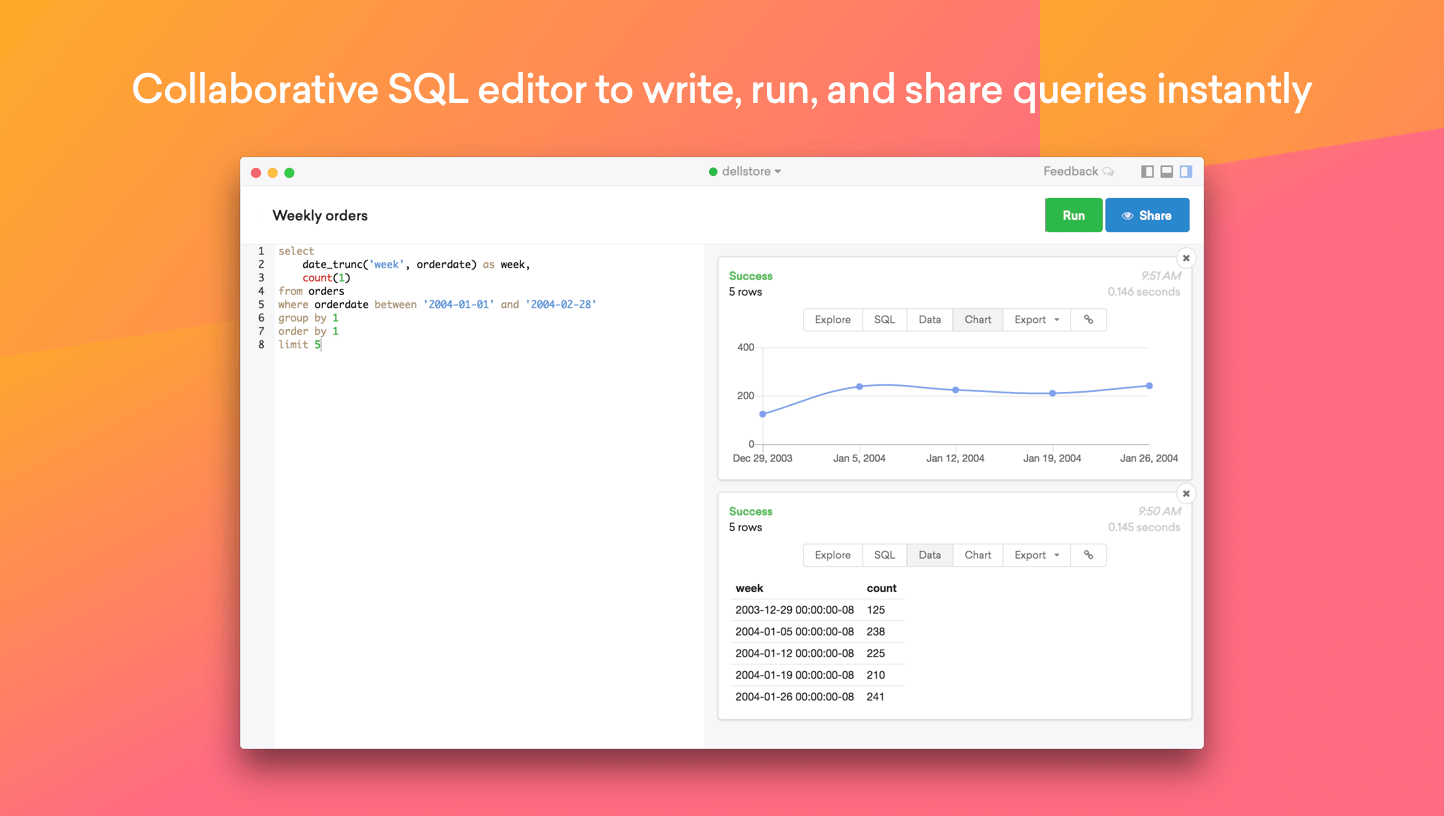Click the 'limit 5' code line
This screenshot has width=1444, height=816.
tap(299, 344)
